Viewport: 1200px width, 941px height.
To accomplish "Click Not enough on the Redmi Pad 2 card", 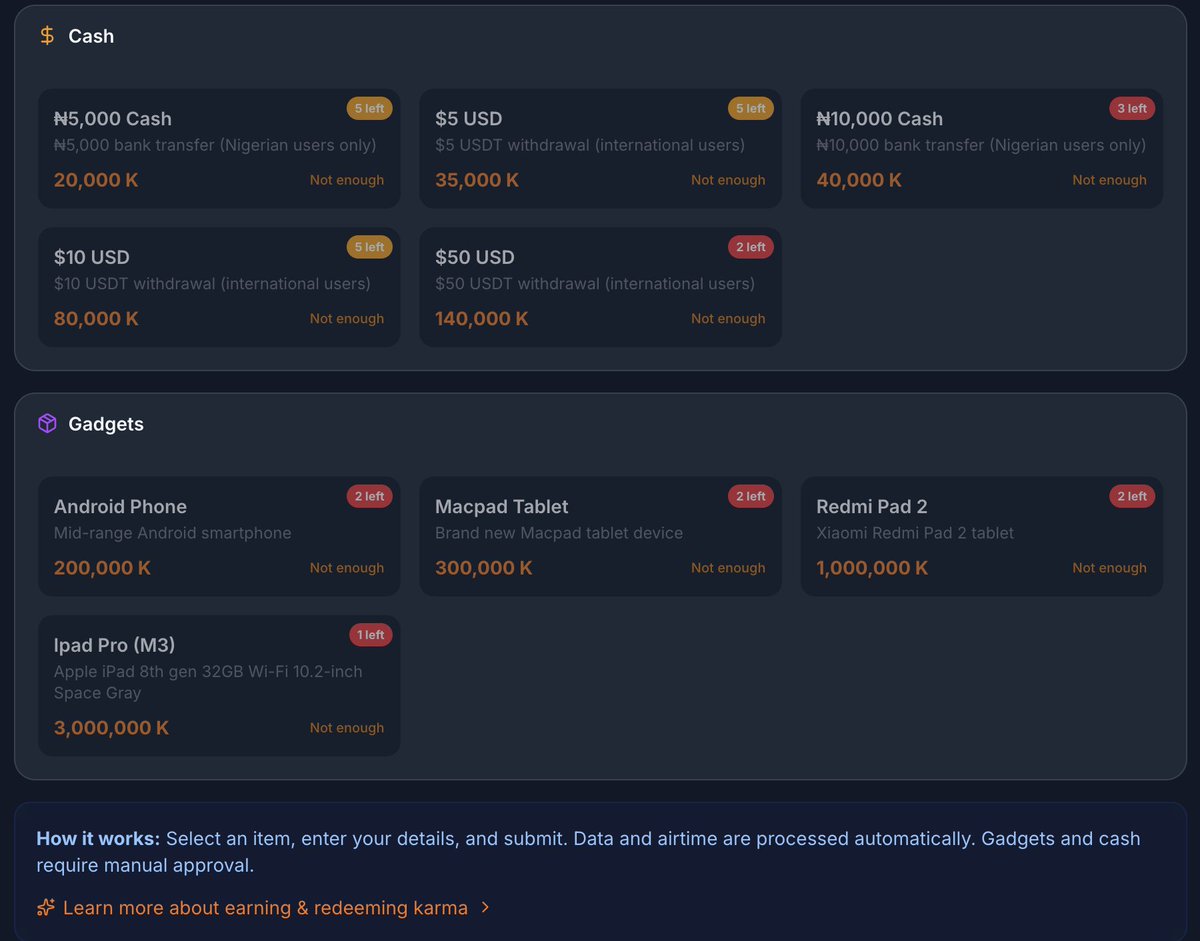I will coord(1110,568).
